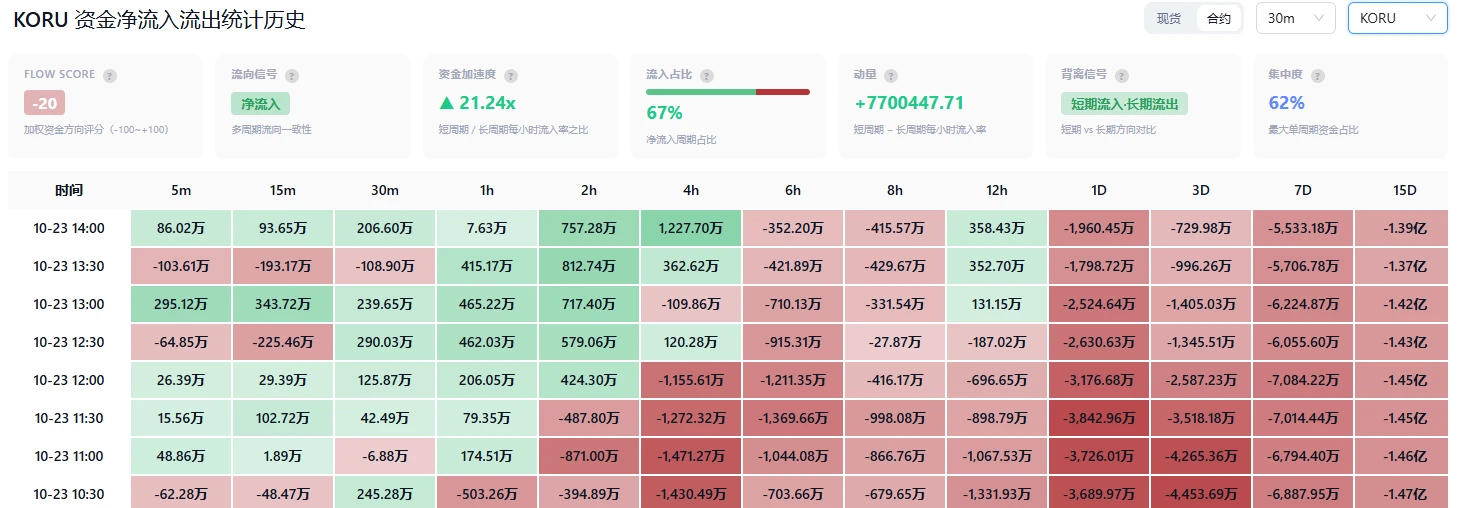Click the 21.24x acceleration value
The height and width of the screenshot is (508, 1479).
(x=477, y=102)
